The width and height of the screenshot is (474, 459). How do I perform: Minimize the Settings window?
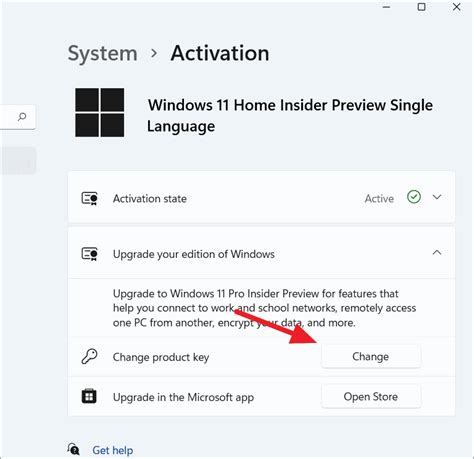click(386, 7)
